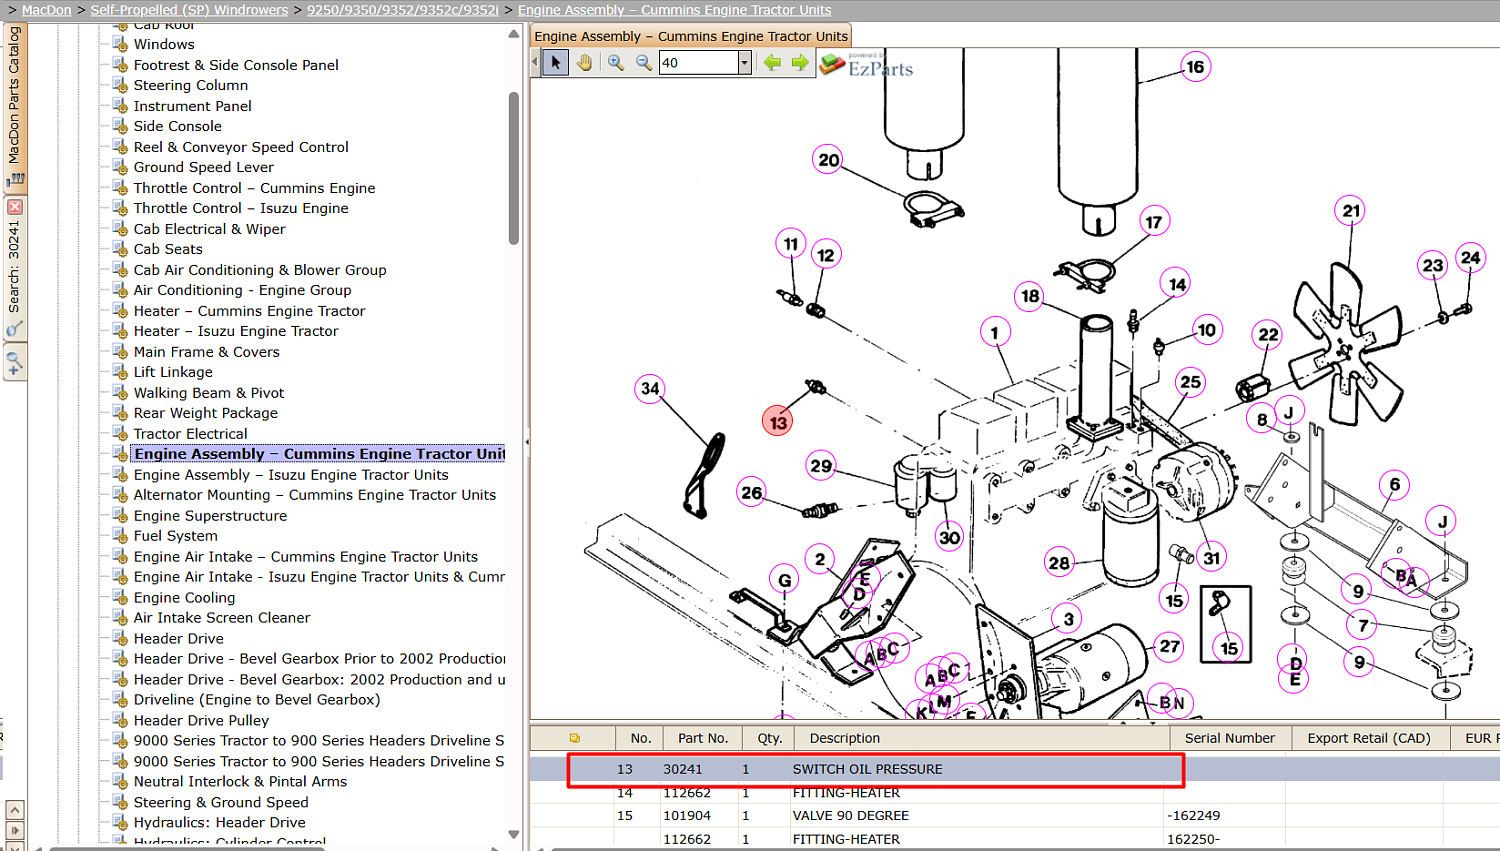Screen dimensions: 1500x851
Task: Click the page icon beside Fuel System
Action: [x=120, y=536]
